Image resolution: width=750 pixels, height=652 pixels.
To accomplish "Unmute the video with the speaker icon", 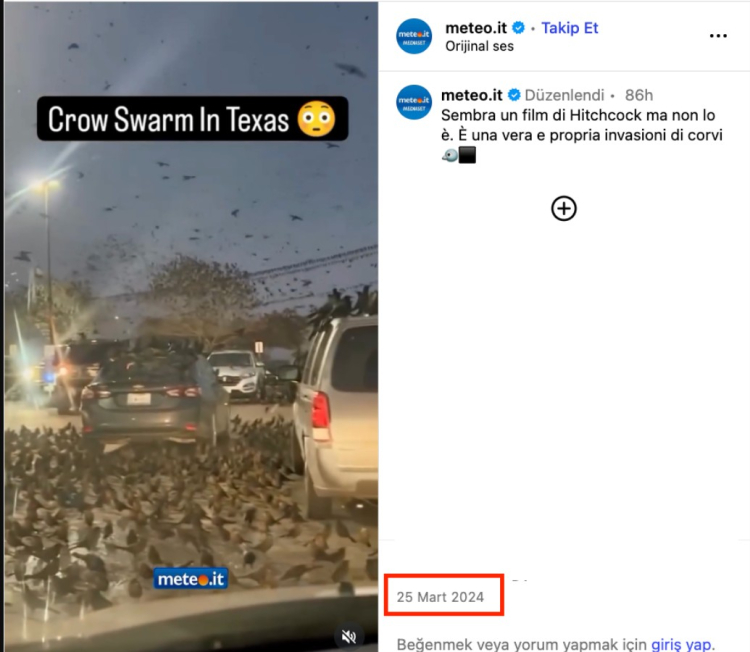I will pyautogui.click(x=349, y=636).
